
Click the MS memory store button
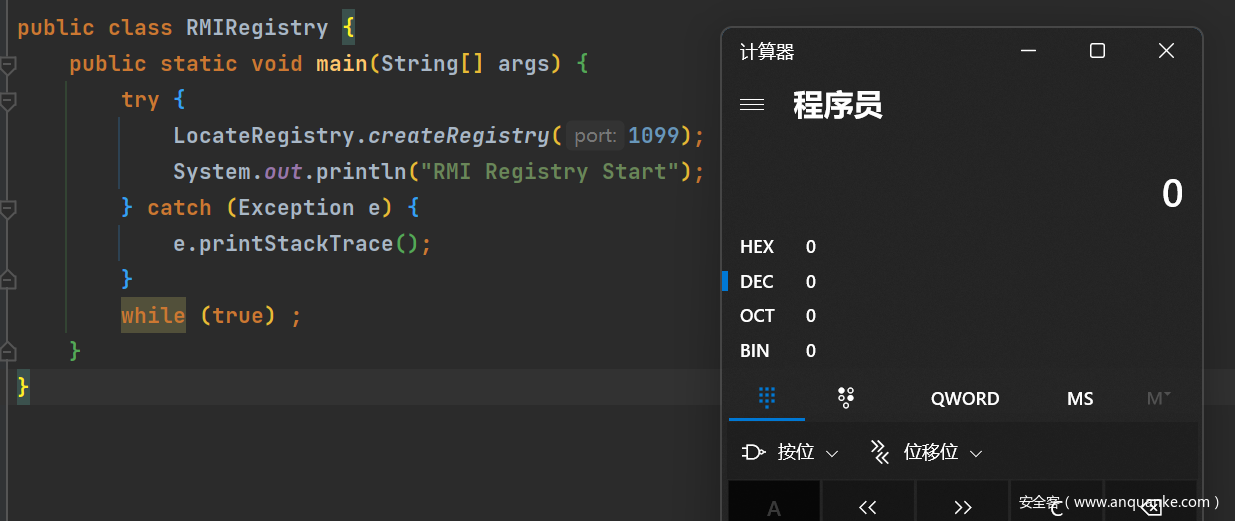[x=1080, y=399]
